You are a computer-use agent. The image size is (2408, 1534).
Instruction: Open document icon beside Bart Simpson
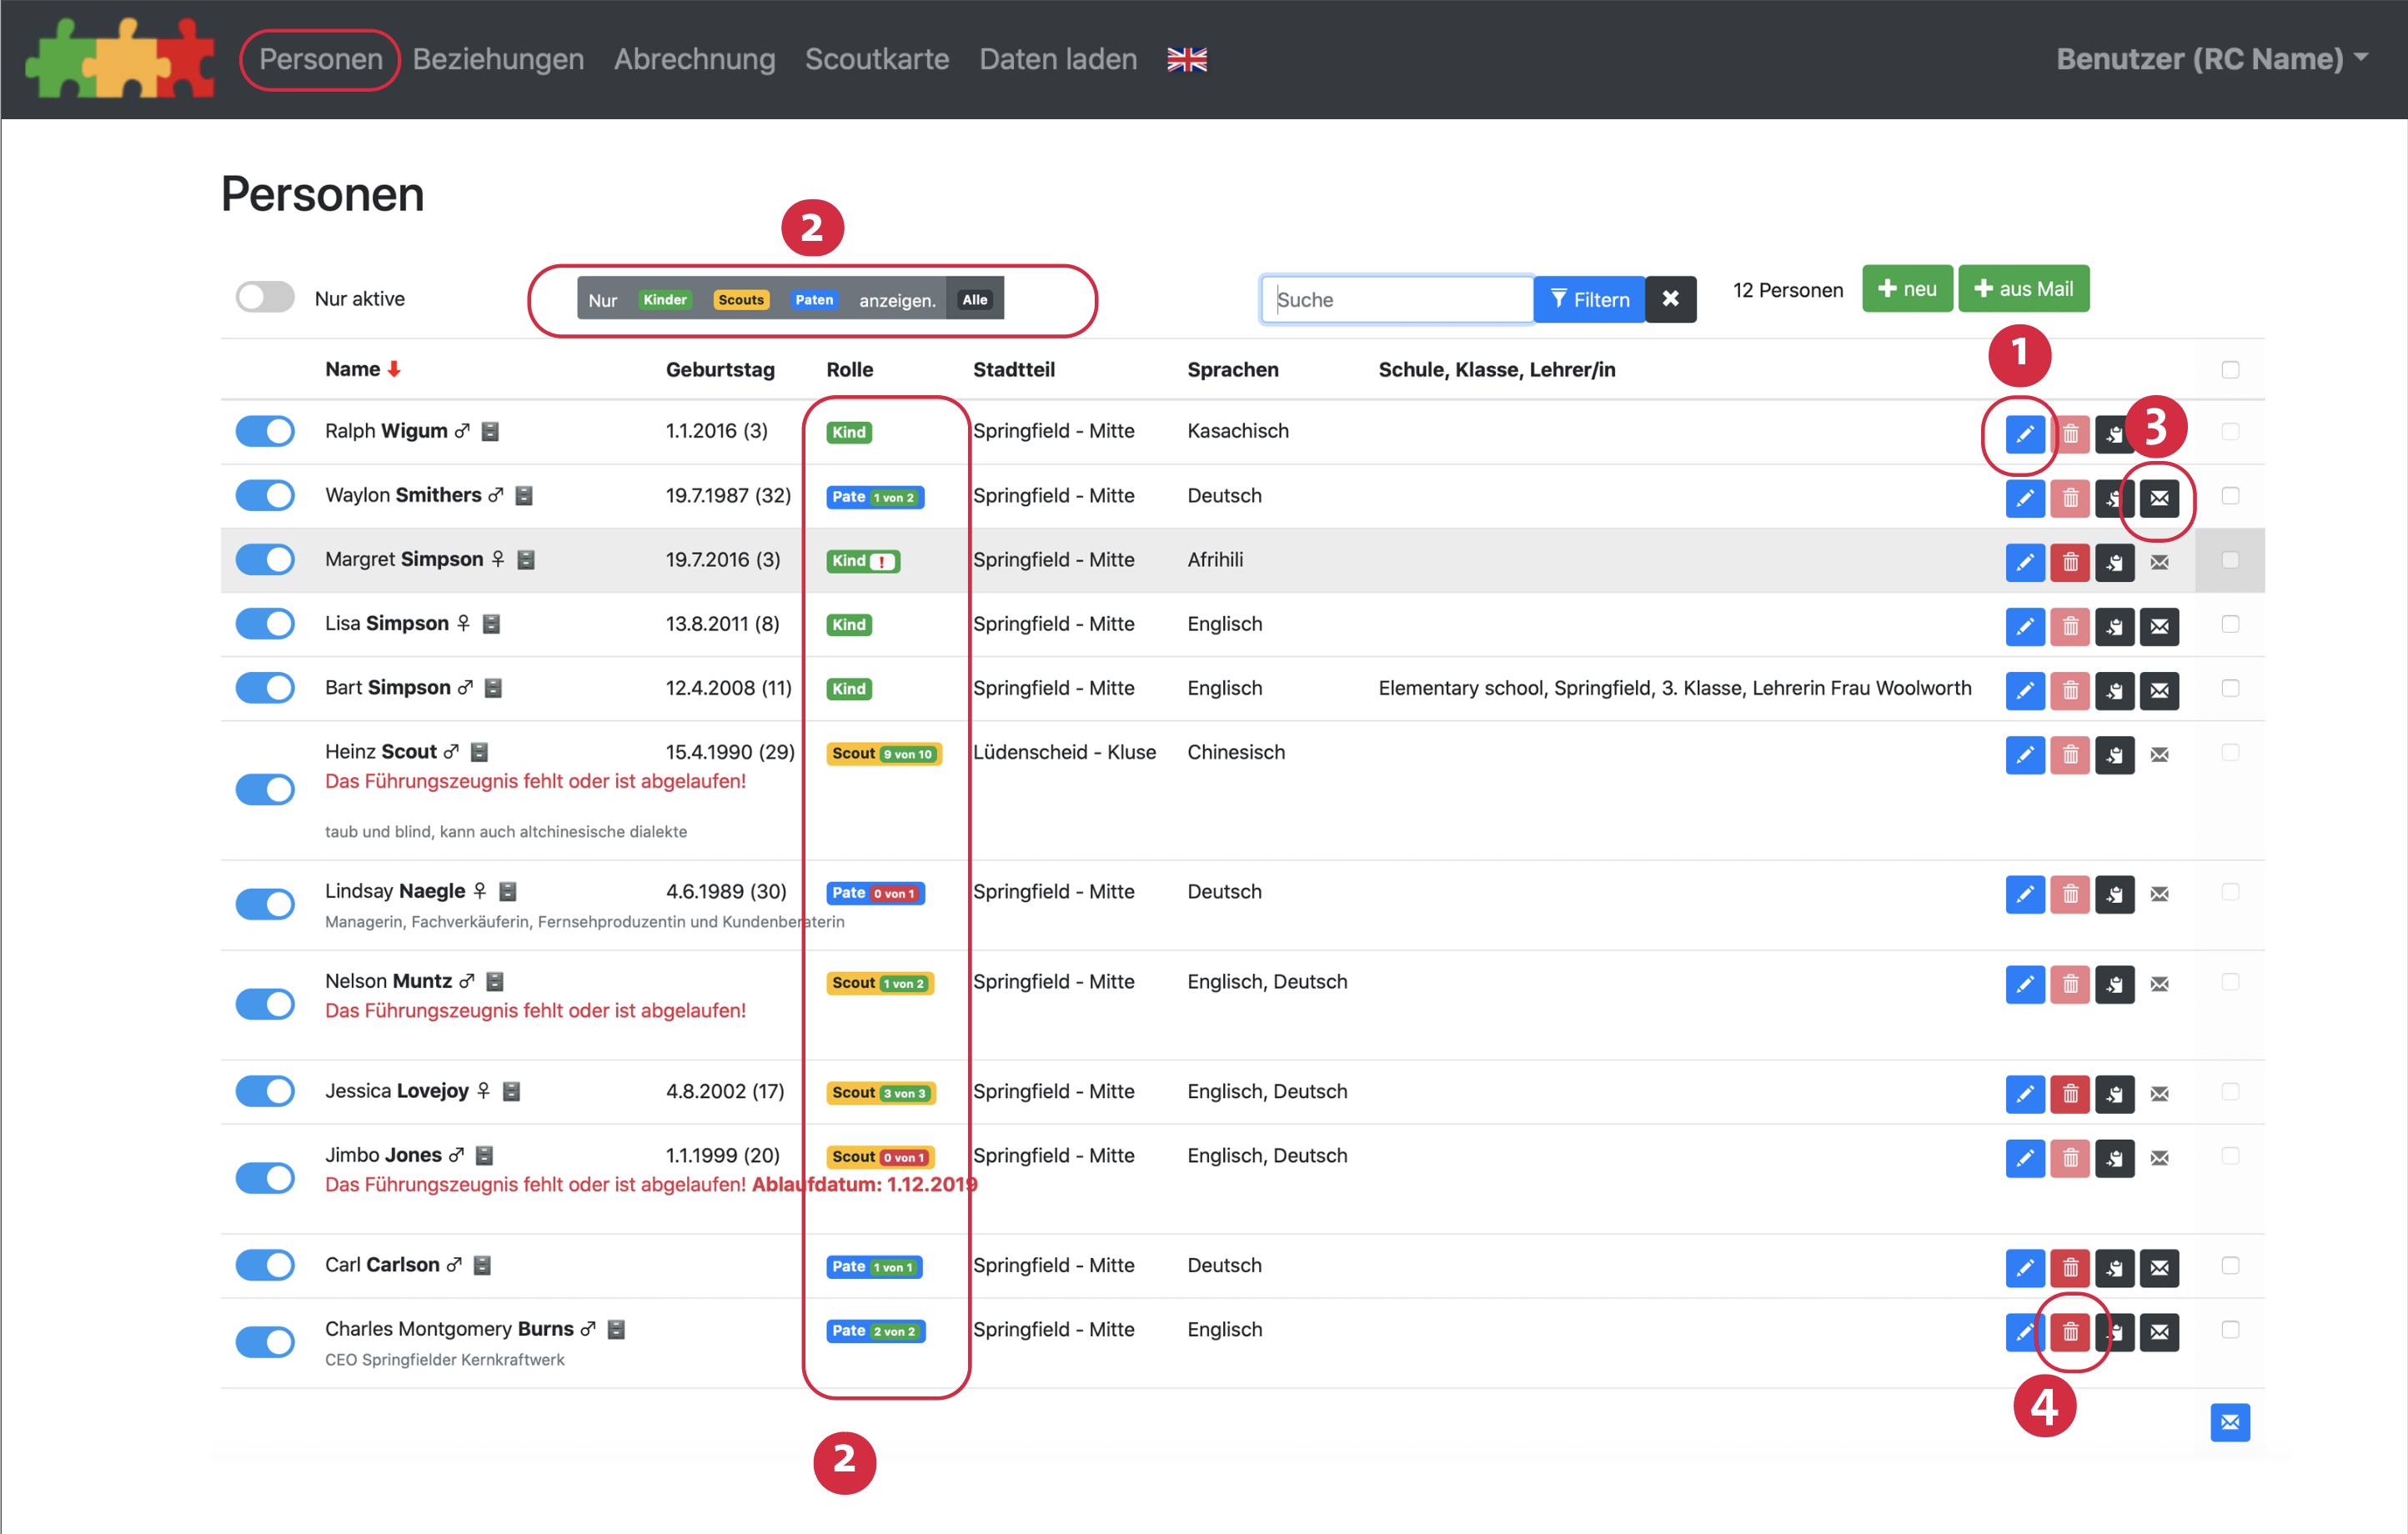tap(493, 688)
